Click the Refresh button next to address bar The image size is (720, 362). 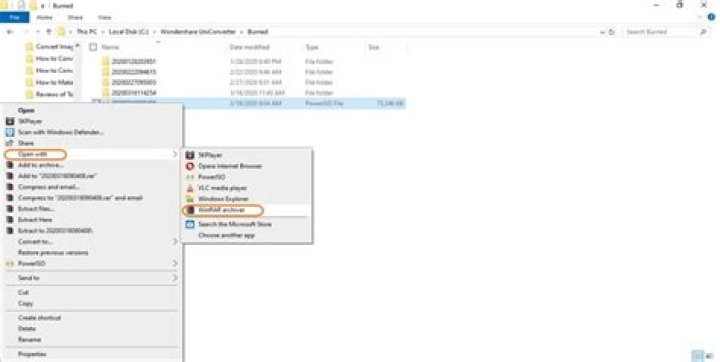pos(612,32)
